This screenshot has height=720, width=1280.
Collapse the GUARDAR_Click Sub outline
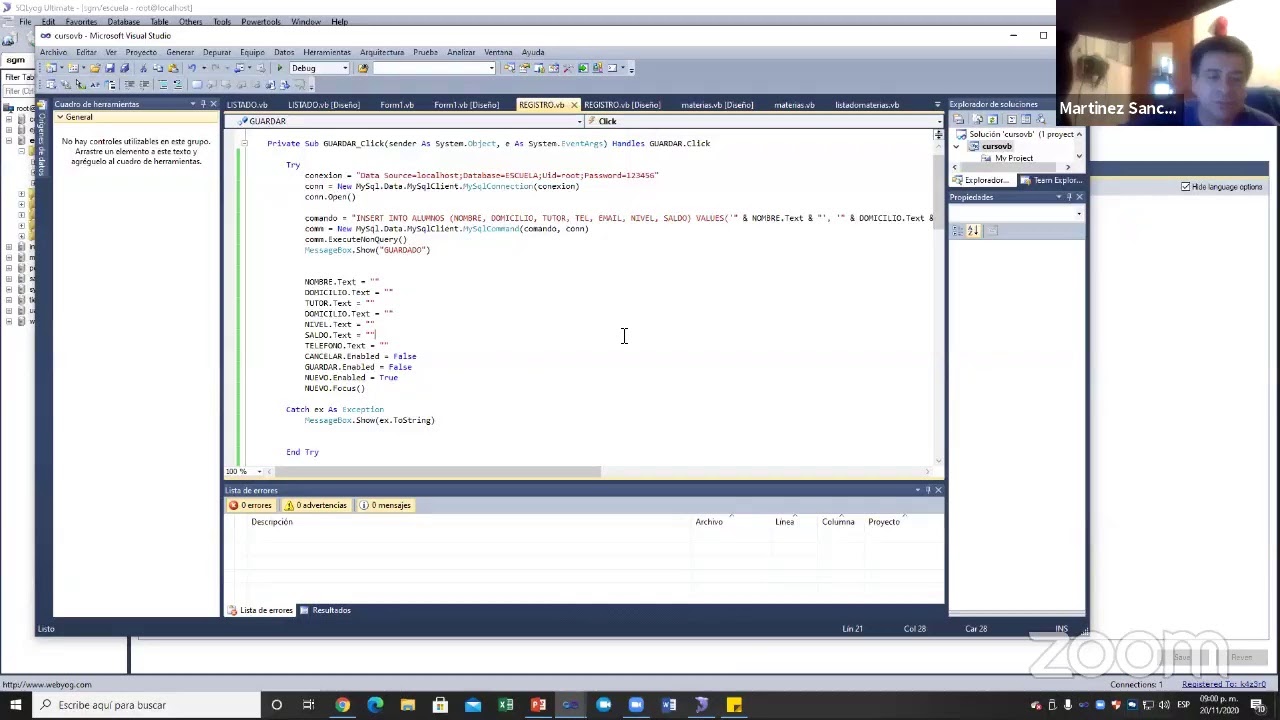tap(243, 143)
